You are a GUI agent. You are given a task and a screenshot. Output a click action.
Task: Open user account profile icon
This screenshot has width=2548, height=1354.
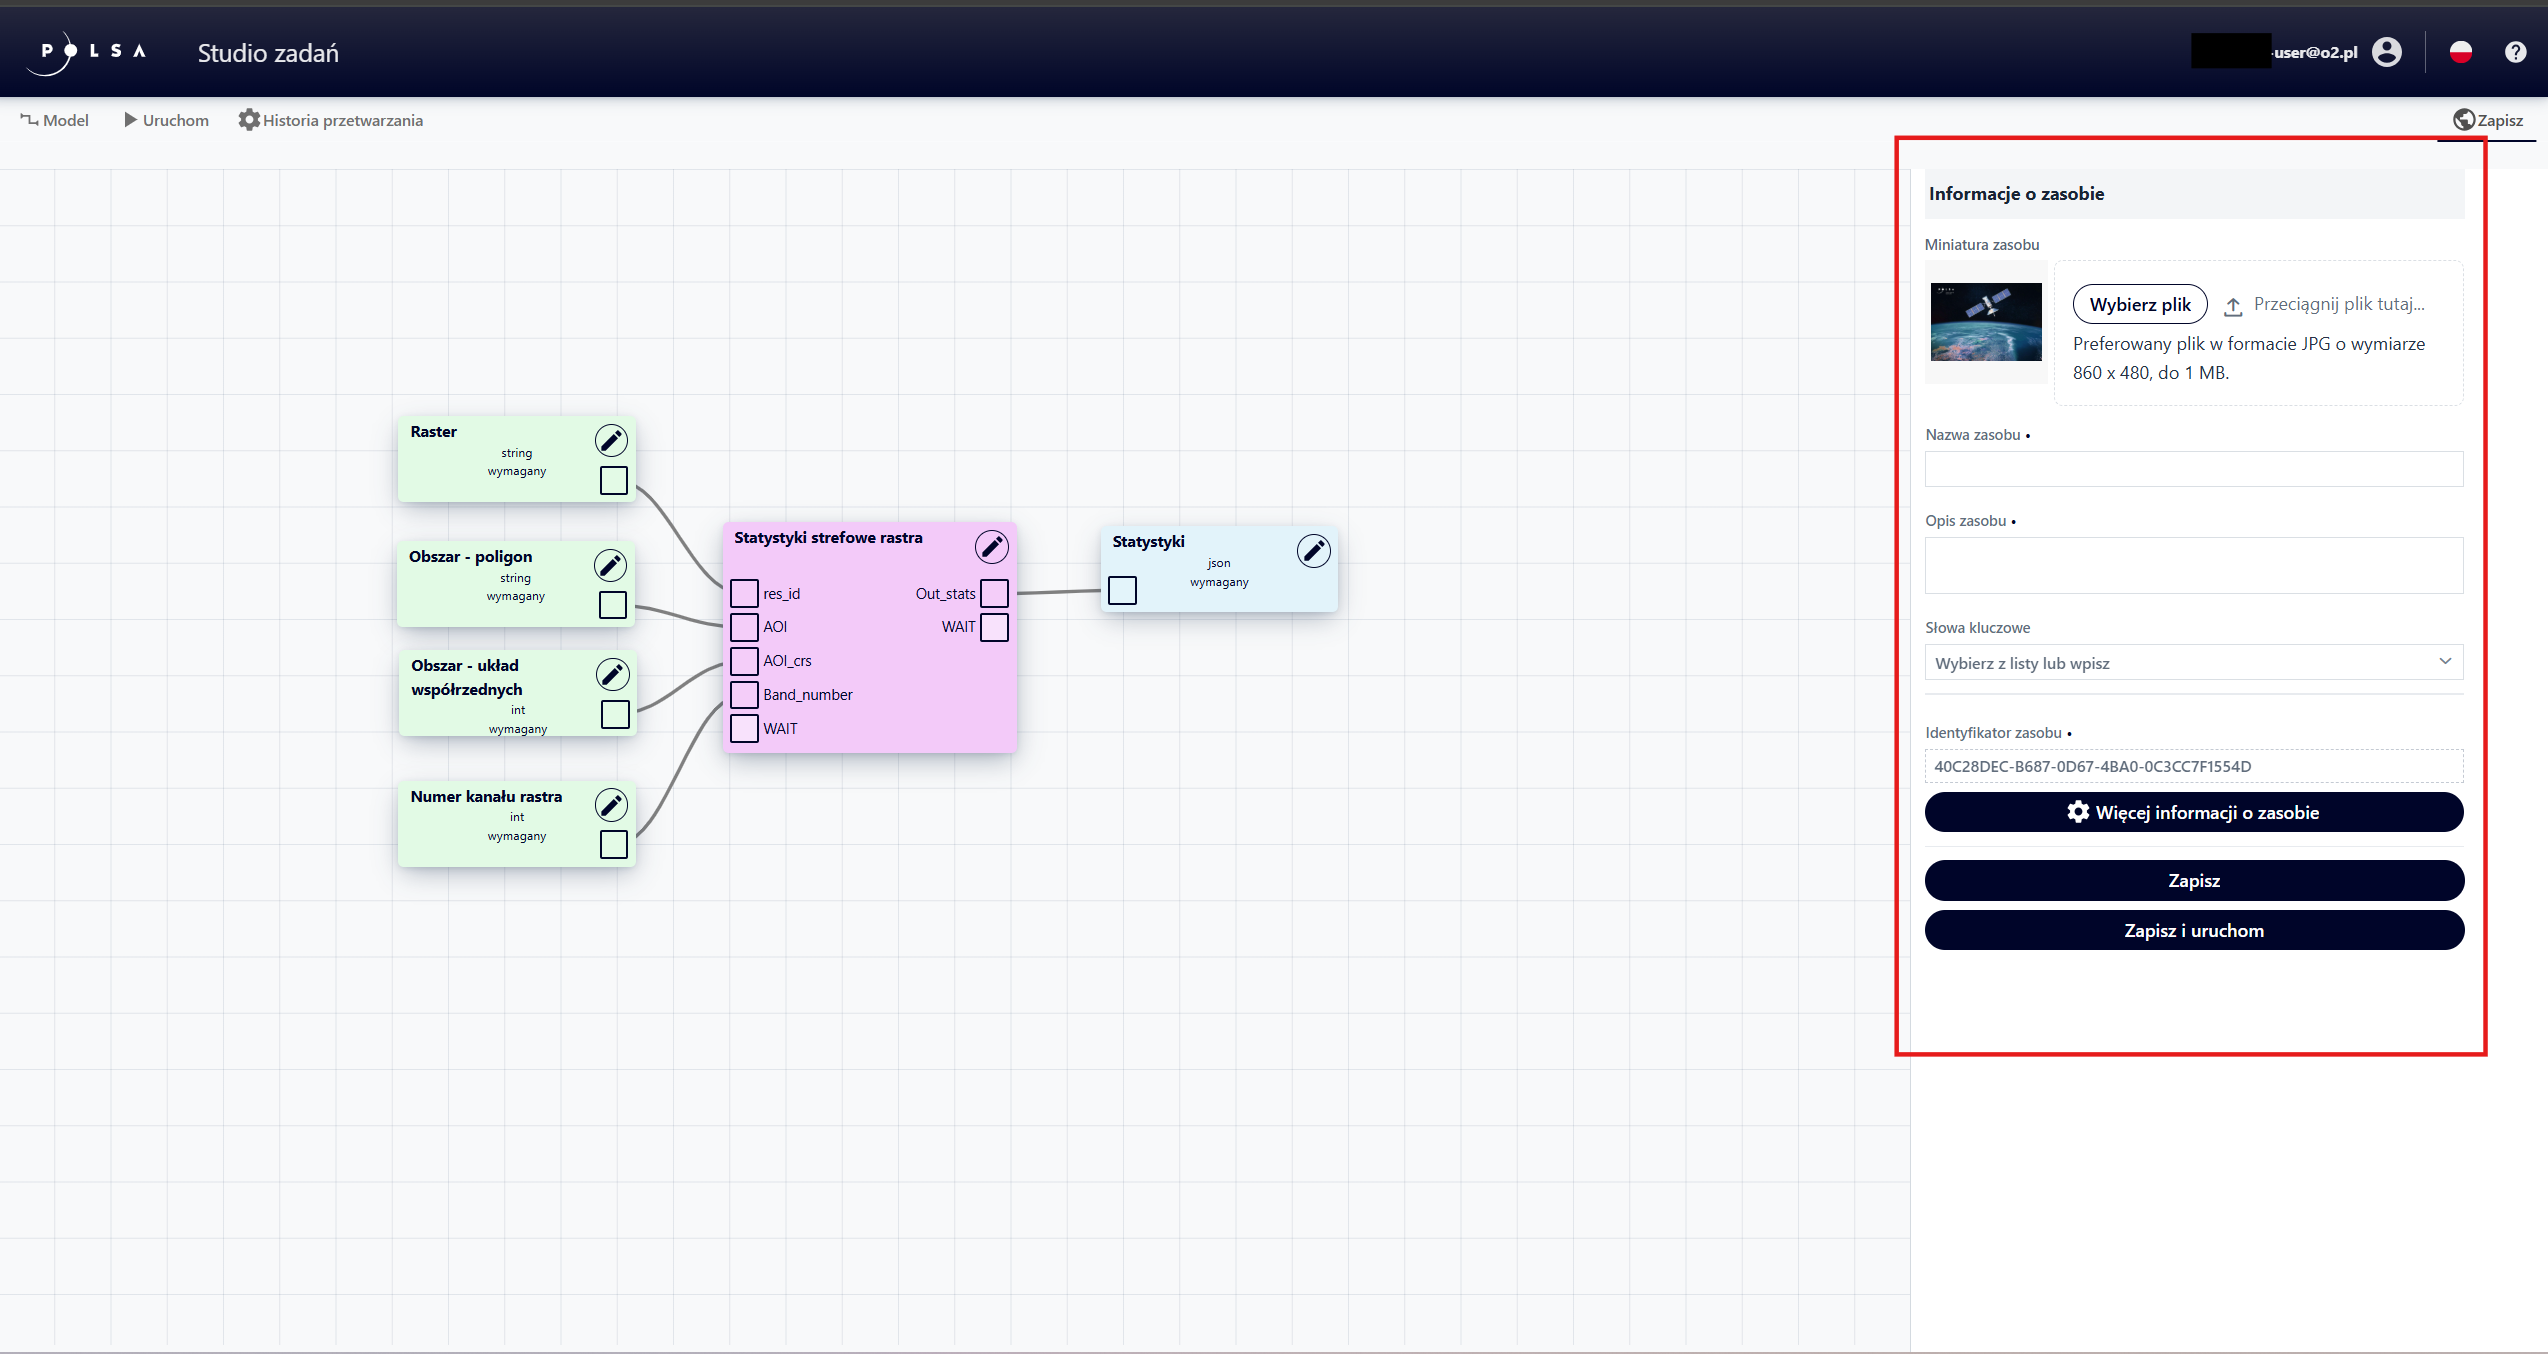click(2386, 52)
